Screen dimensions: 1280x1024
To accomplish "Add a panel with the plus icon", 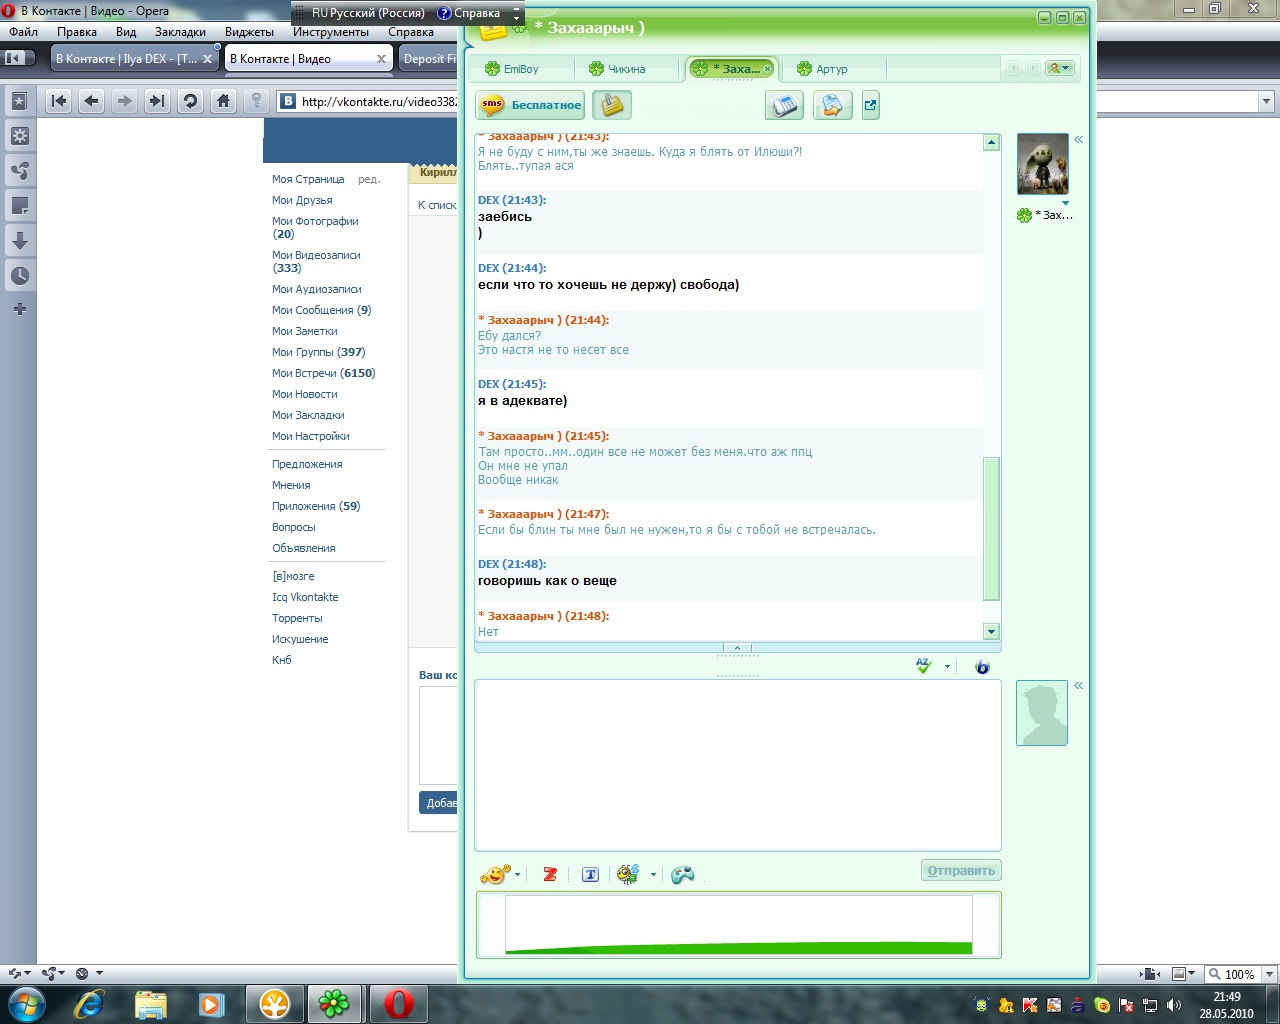I will 19,309.
